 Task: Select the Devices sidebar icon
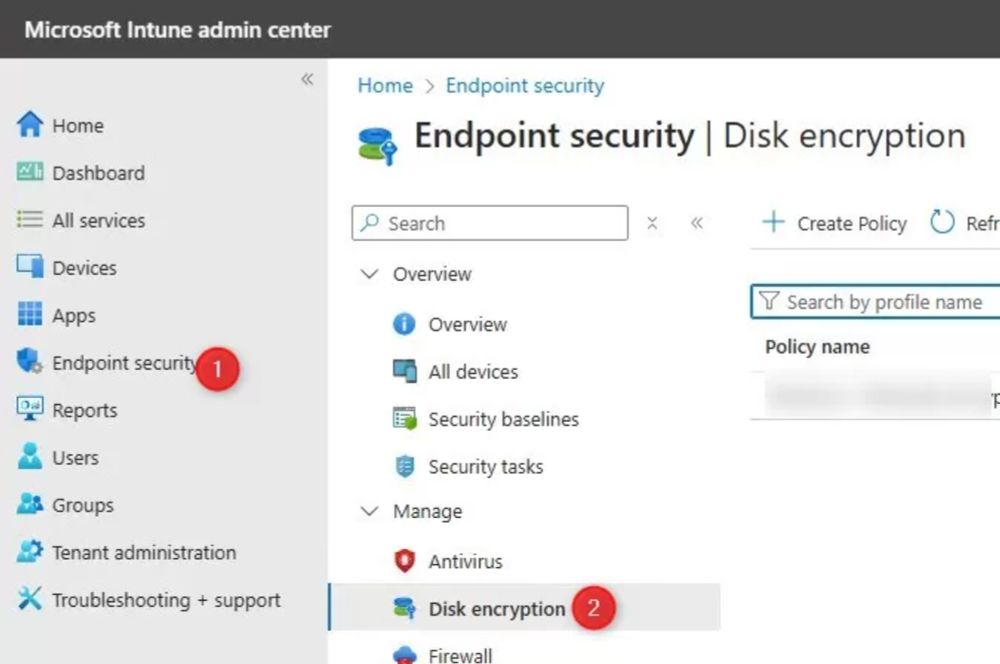(x=29, y=267)
